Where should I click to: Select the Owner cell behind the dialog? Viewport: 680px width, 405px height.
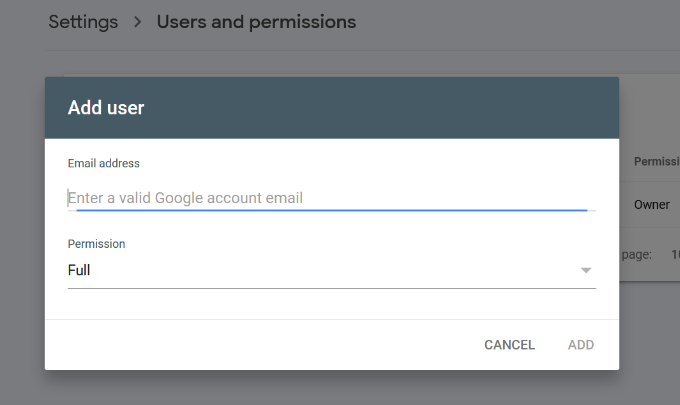pos(652,204)
